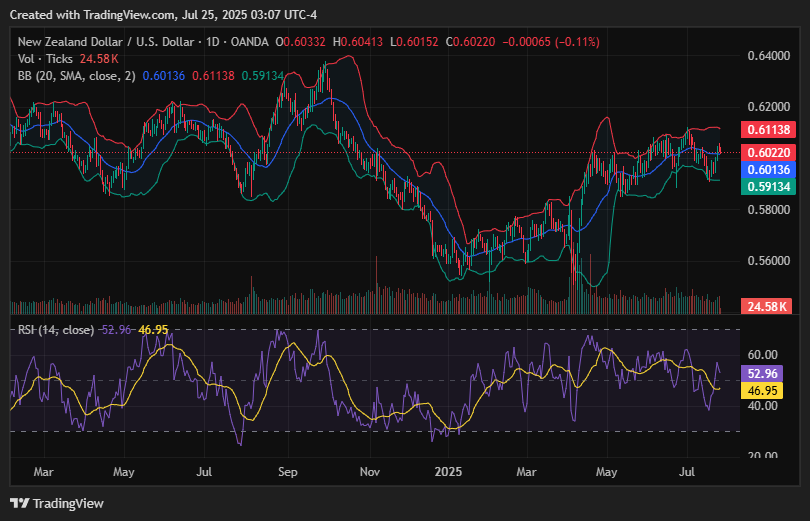
Task: Click the 0.58000 price axis label
Action: (x=769, y=210)
